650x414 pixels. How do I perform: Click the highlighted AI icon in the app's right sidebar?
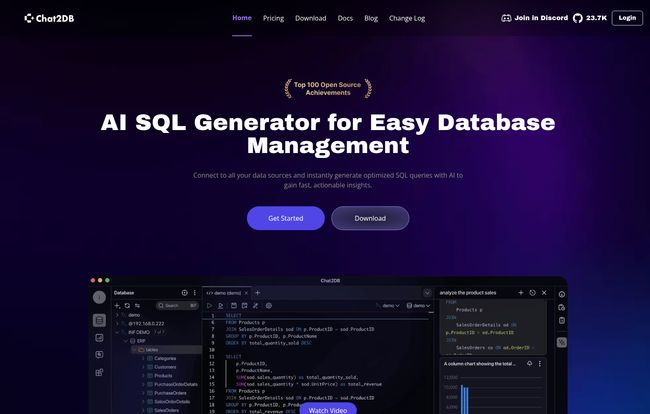point(562,342)
